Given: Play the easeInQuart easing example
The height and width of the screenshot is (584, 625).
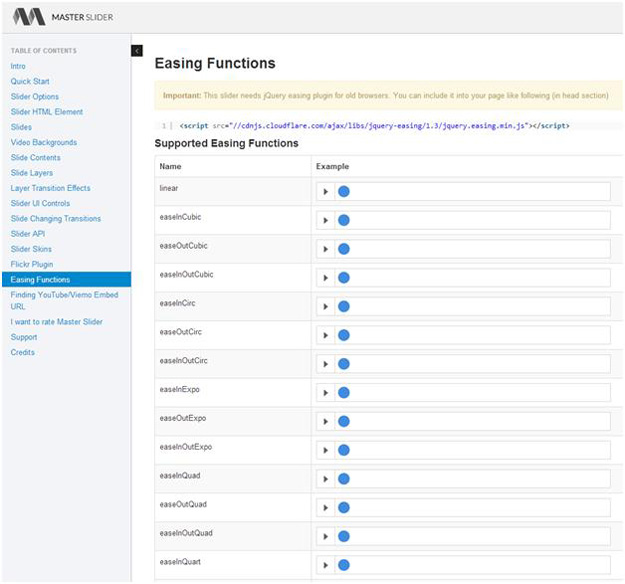Looking at the screenshot, I should 326,565.
